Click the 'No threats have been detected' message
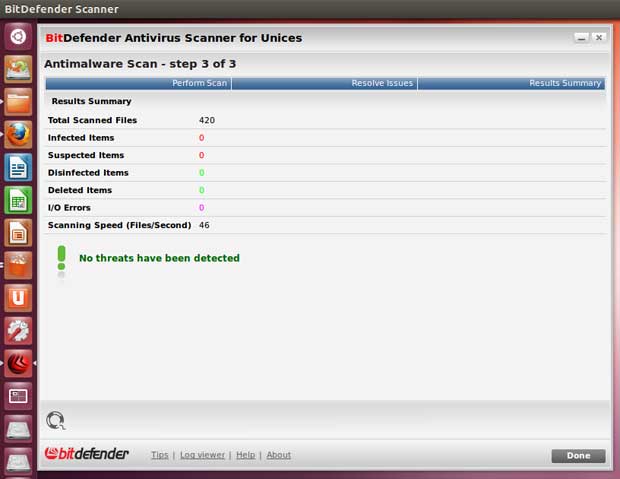 click(x=159, y=258)
